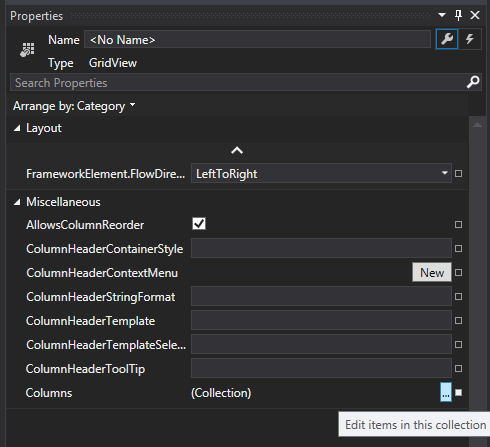This screenshot has height=447, width=490.
Task: Click the GridView element type icon
Action: coord(27,50)
